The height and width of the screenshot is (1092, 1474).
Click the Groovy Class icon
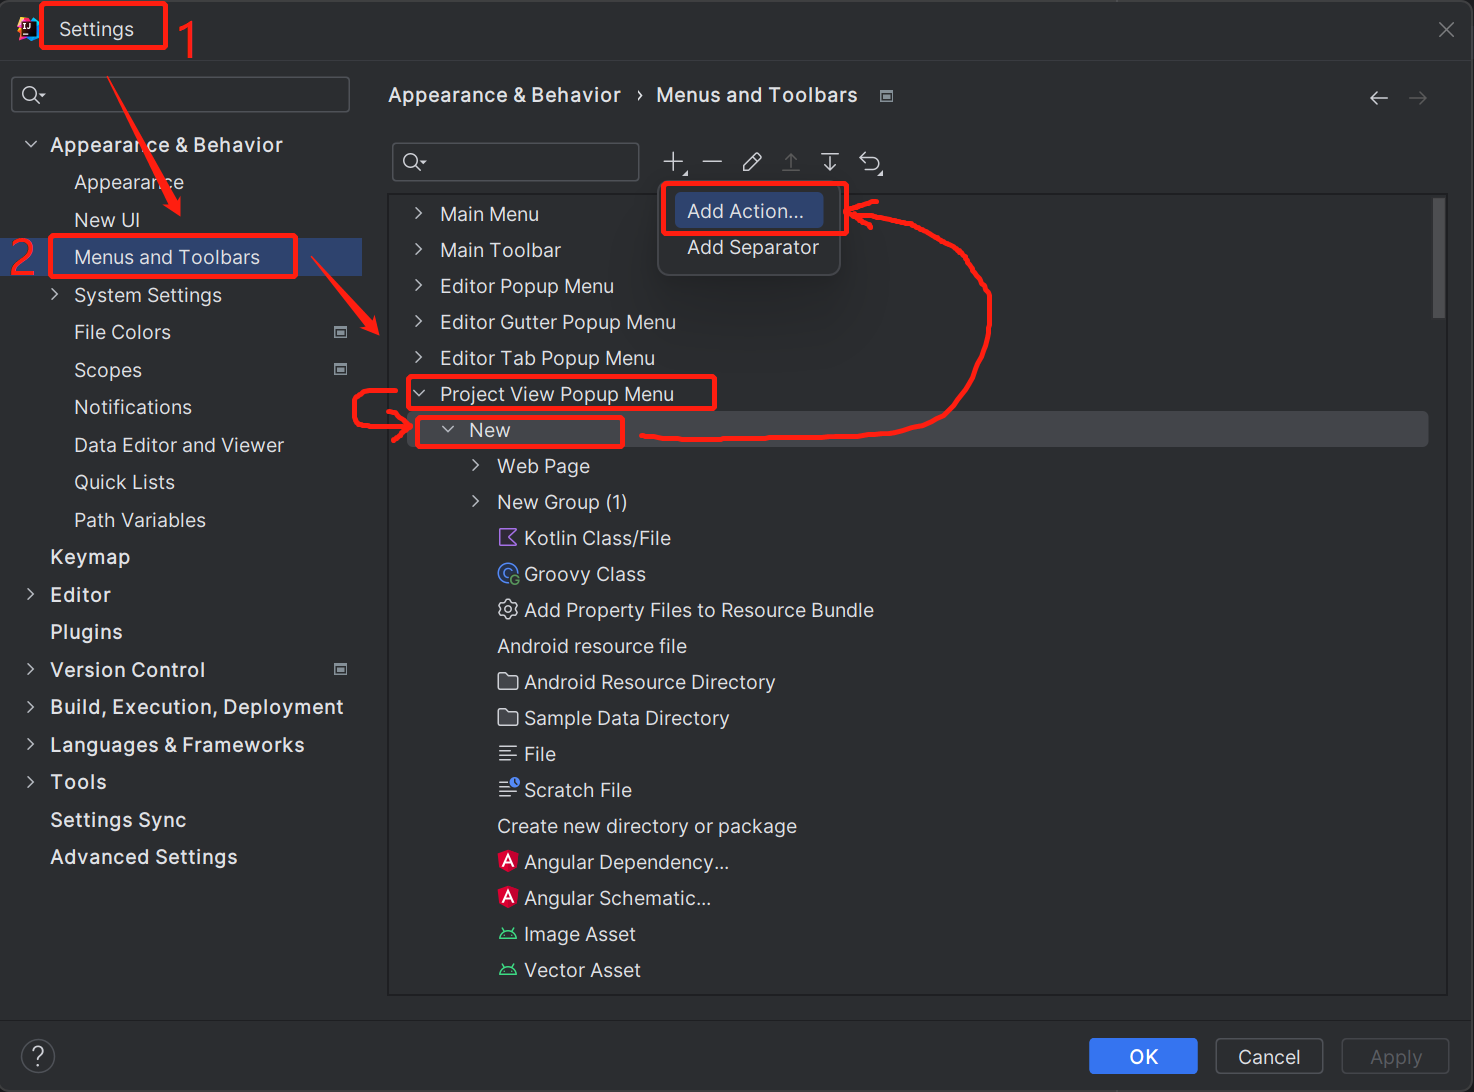[x=508, y=573]
